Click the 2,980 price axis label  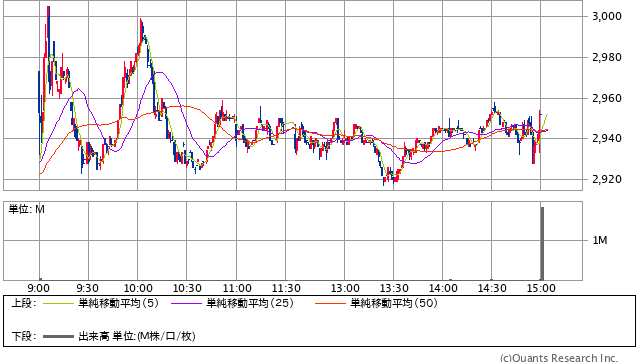pos(607,57)
